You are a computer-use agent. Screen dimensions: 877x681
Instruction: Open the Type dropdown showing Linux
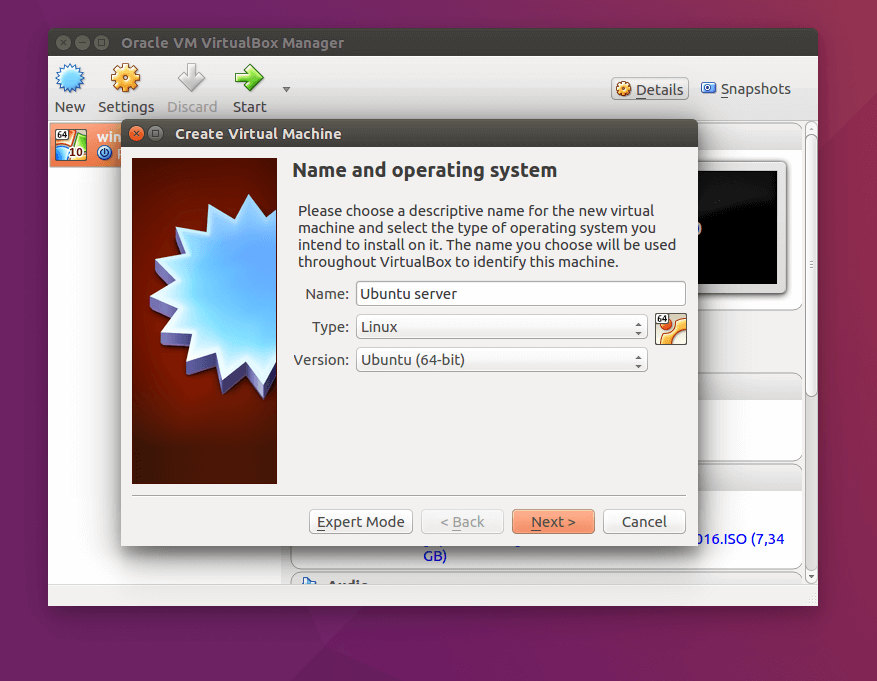click(x=502, y=327)
